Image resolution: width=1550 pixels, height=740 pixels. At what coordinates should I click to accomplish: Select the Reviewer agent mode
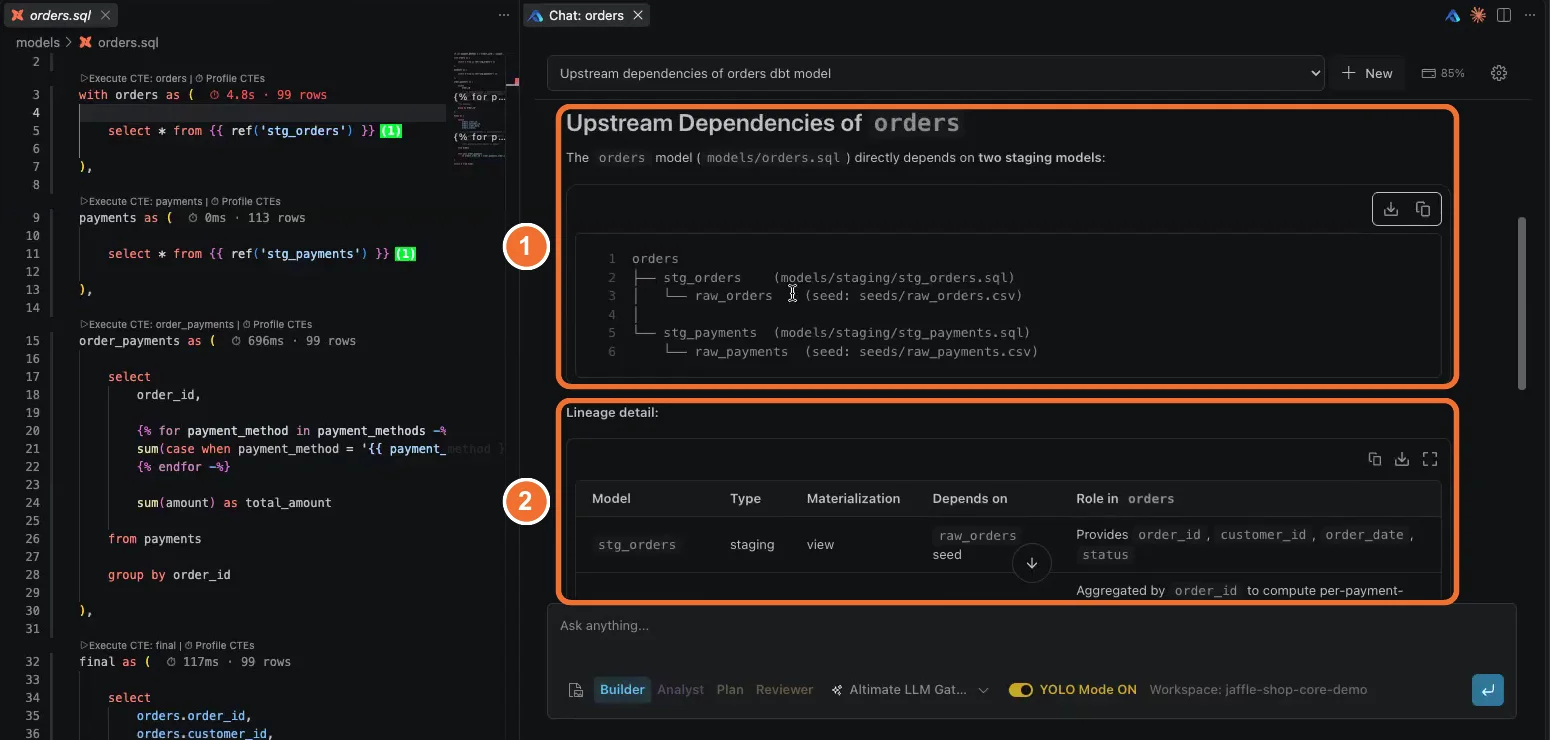[784, 690]
